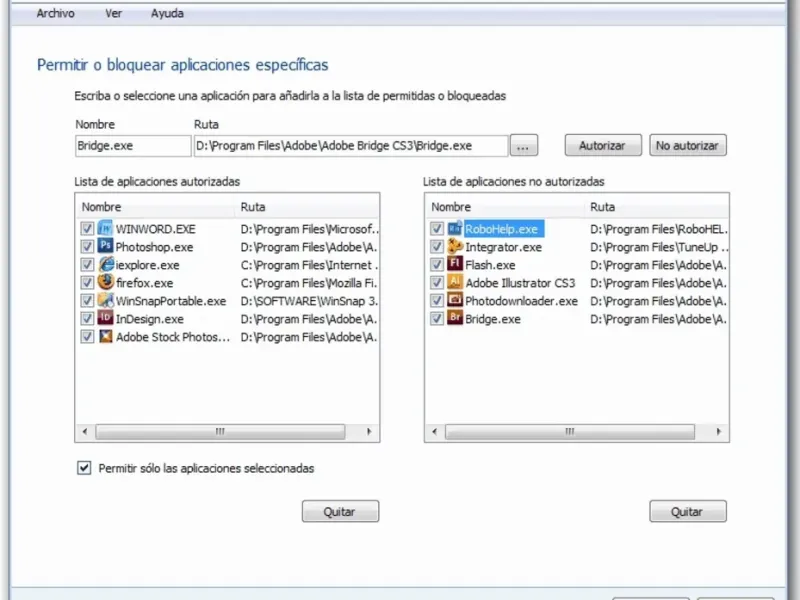Click the authorized list's right scroll arrow
This screenshot has height=600, width=800.
click(369, 432)
